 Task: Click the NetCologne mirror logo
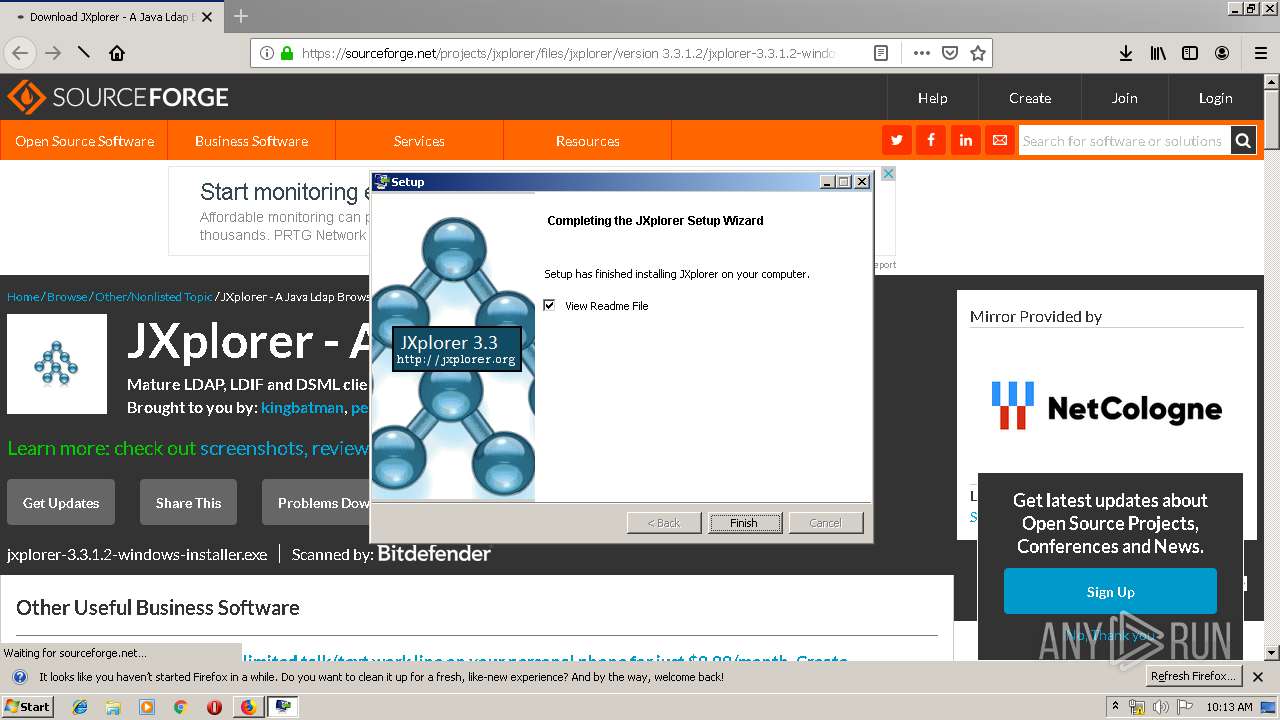click(x=1106, y=405)
